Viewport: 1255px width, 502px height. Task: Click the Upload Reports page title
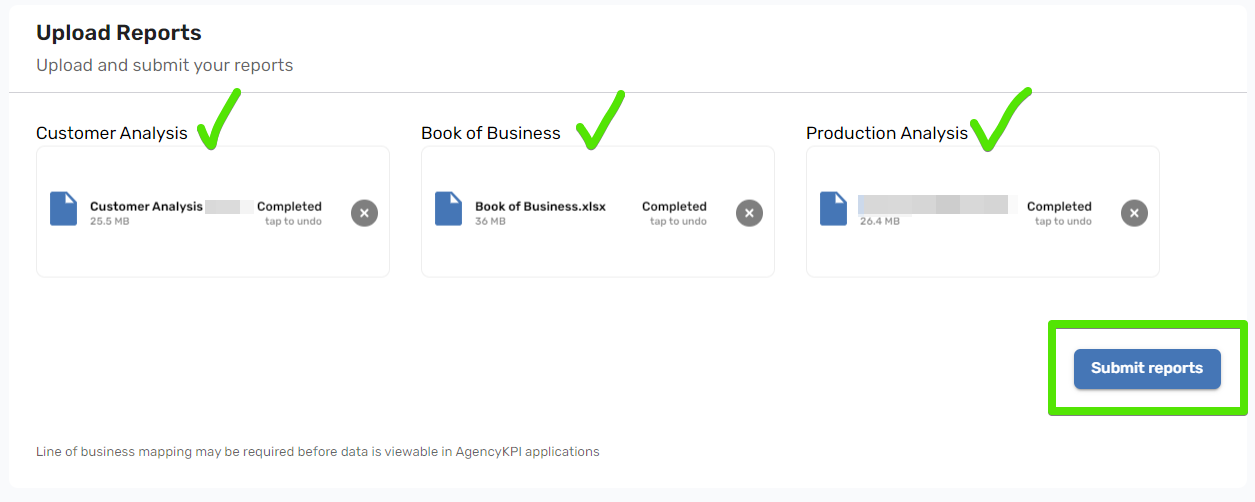coord(119,33)
